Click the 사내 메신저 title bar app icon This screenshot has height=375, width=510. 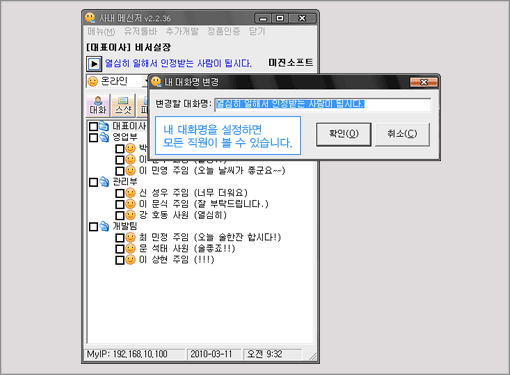pyautogui.click(x=90, y=18)
